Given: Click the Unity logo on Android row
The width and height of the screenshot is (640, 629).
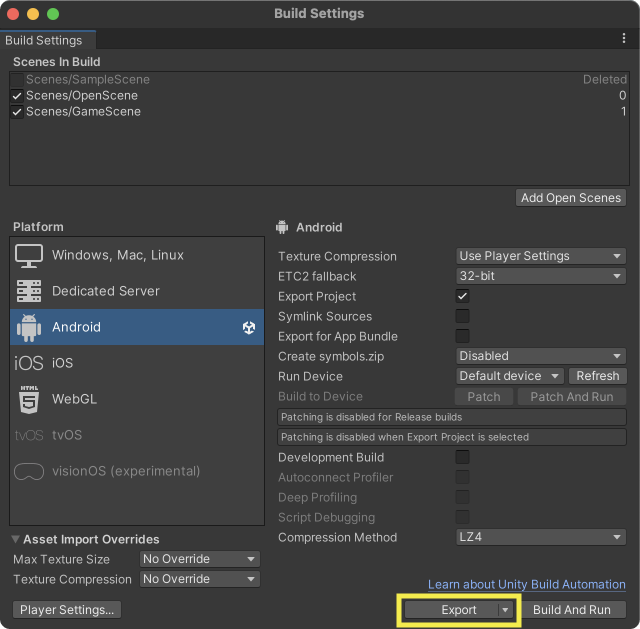Looking at the screenshot, I should [249, 327].
